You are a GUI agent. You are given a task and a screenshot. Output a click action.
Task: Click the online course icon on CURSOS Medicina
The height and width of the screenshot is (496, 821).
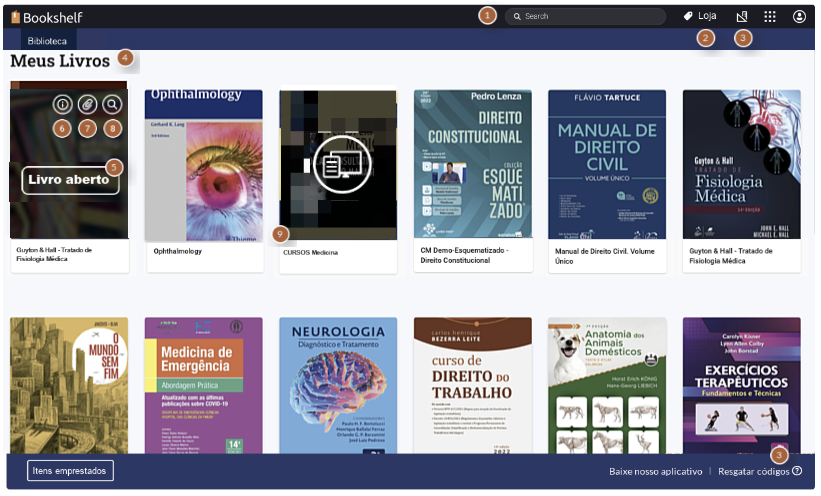342,164
